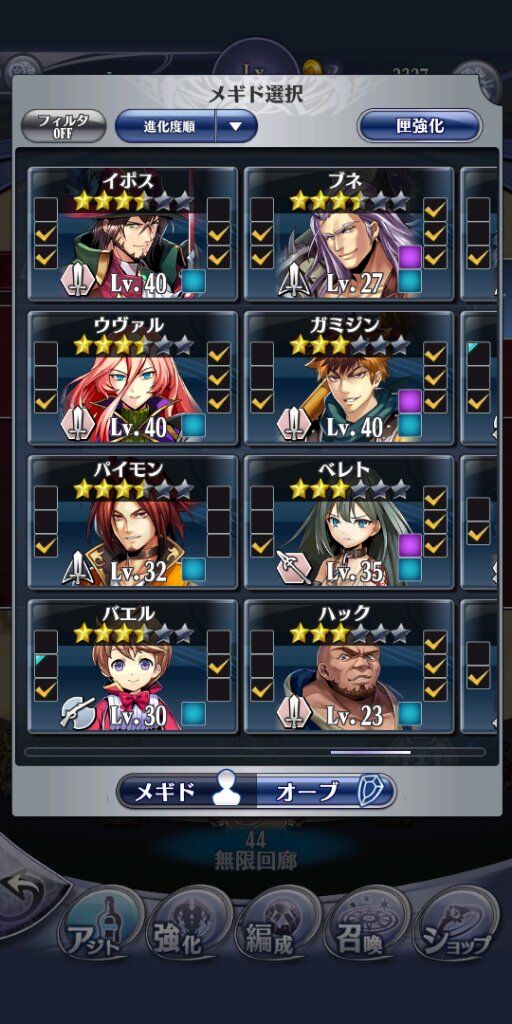Viewport: 512px width, 1024px height.
Task: Click the top-right checked box on ブネ card
Action: pos(435,210)
